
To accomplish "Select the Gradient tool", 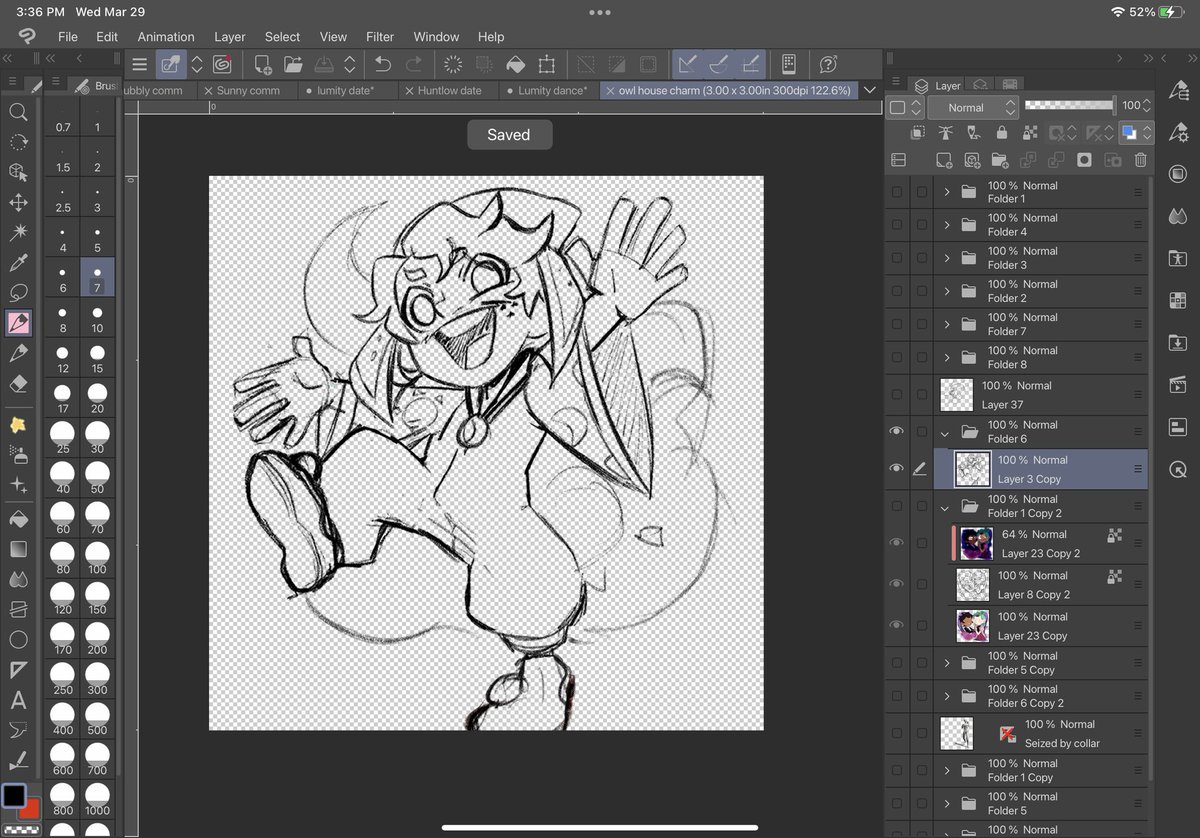I will coord(18,549).
